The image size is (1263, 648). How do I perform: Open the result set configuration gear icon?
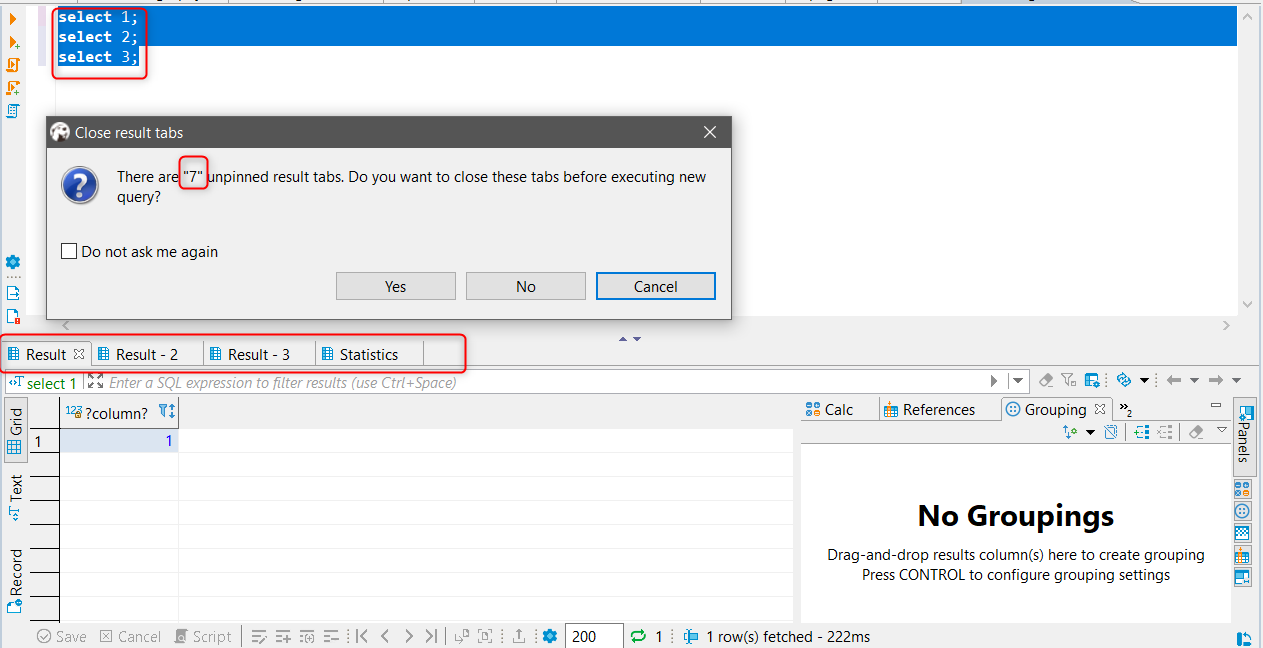549,636
